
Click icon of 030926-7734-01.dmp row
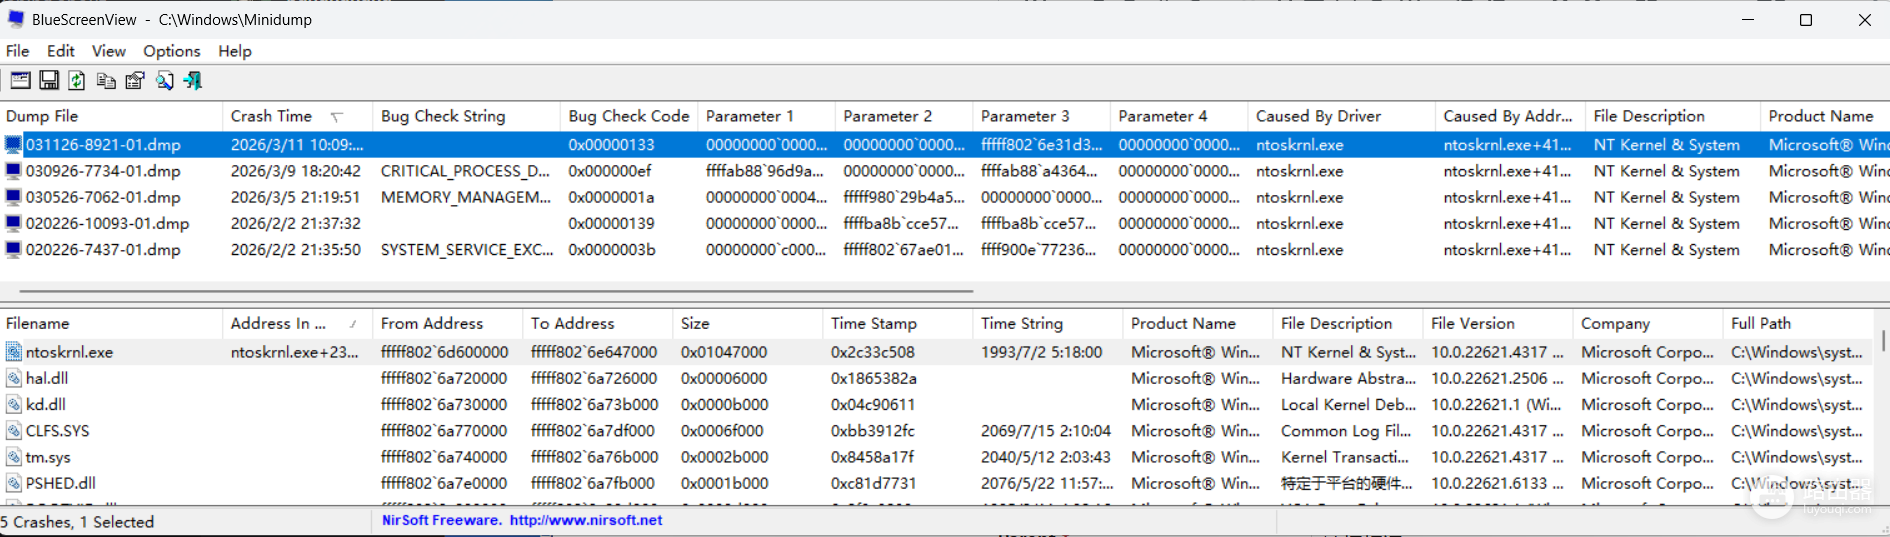[13, 171]
